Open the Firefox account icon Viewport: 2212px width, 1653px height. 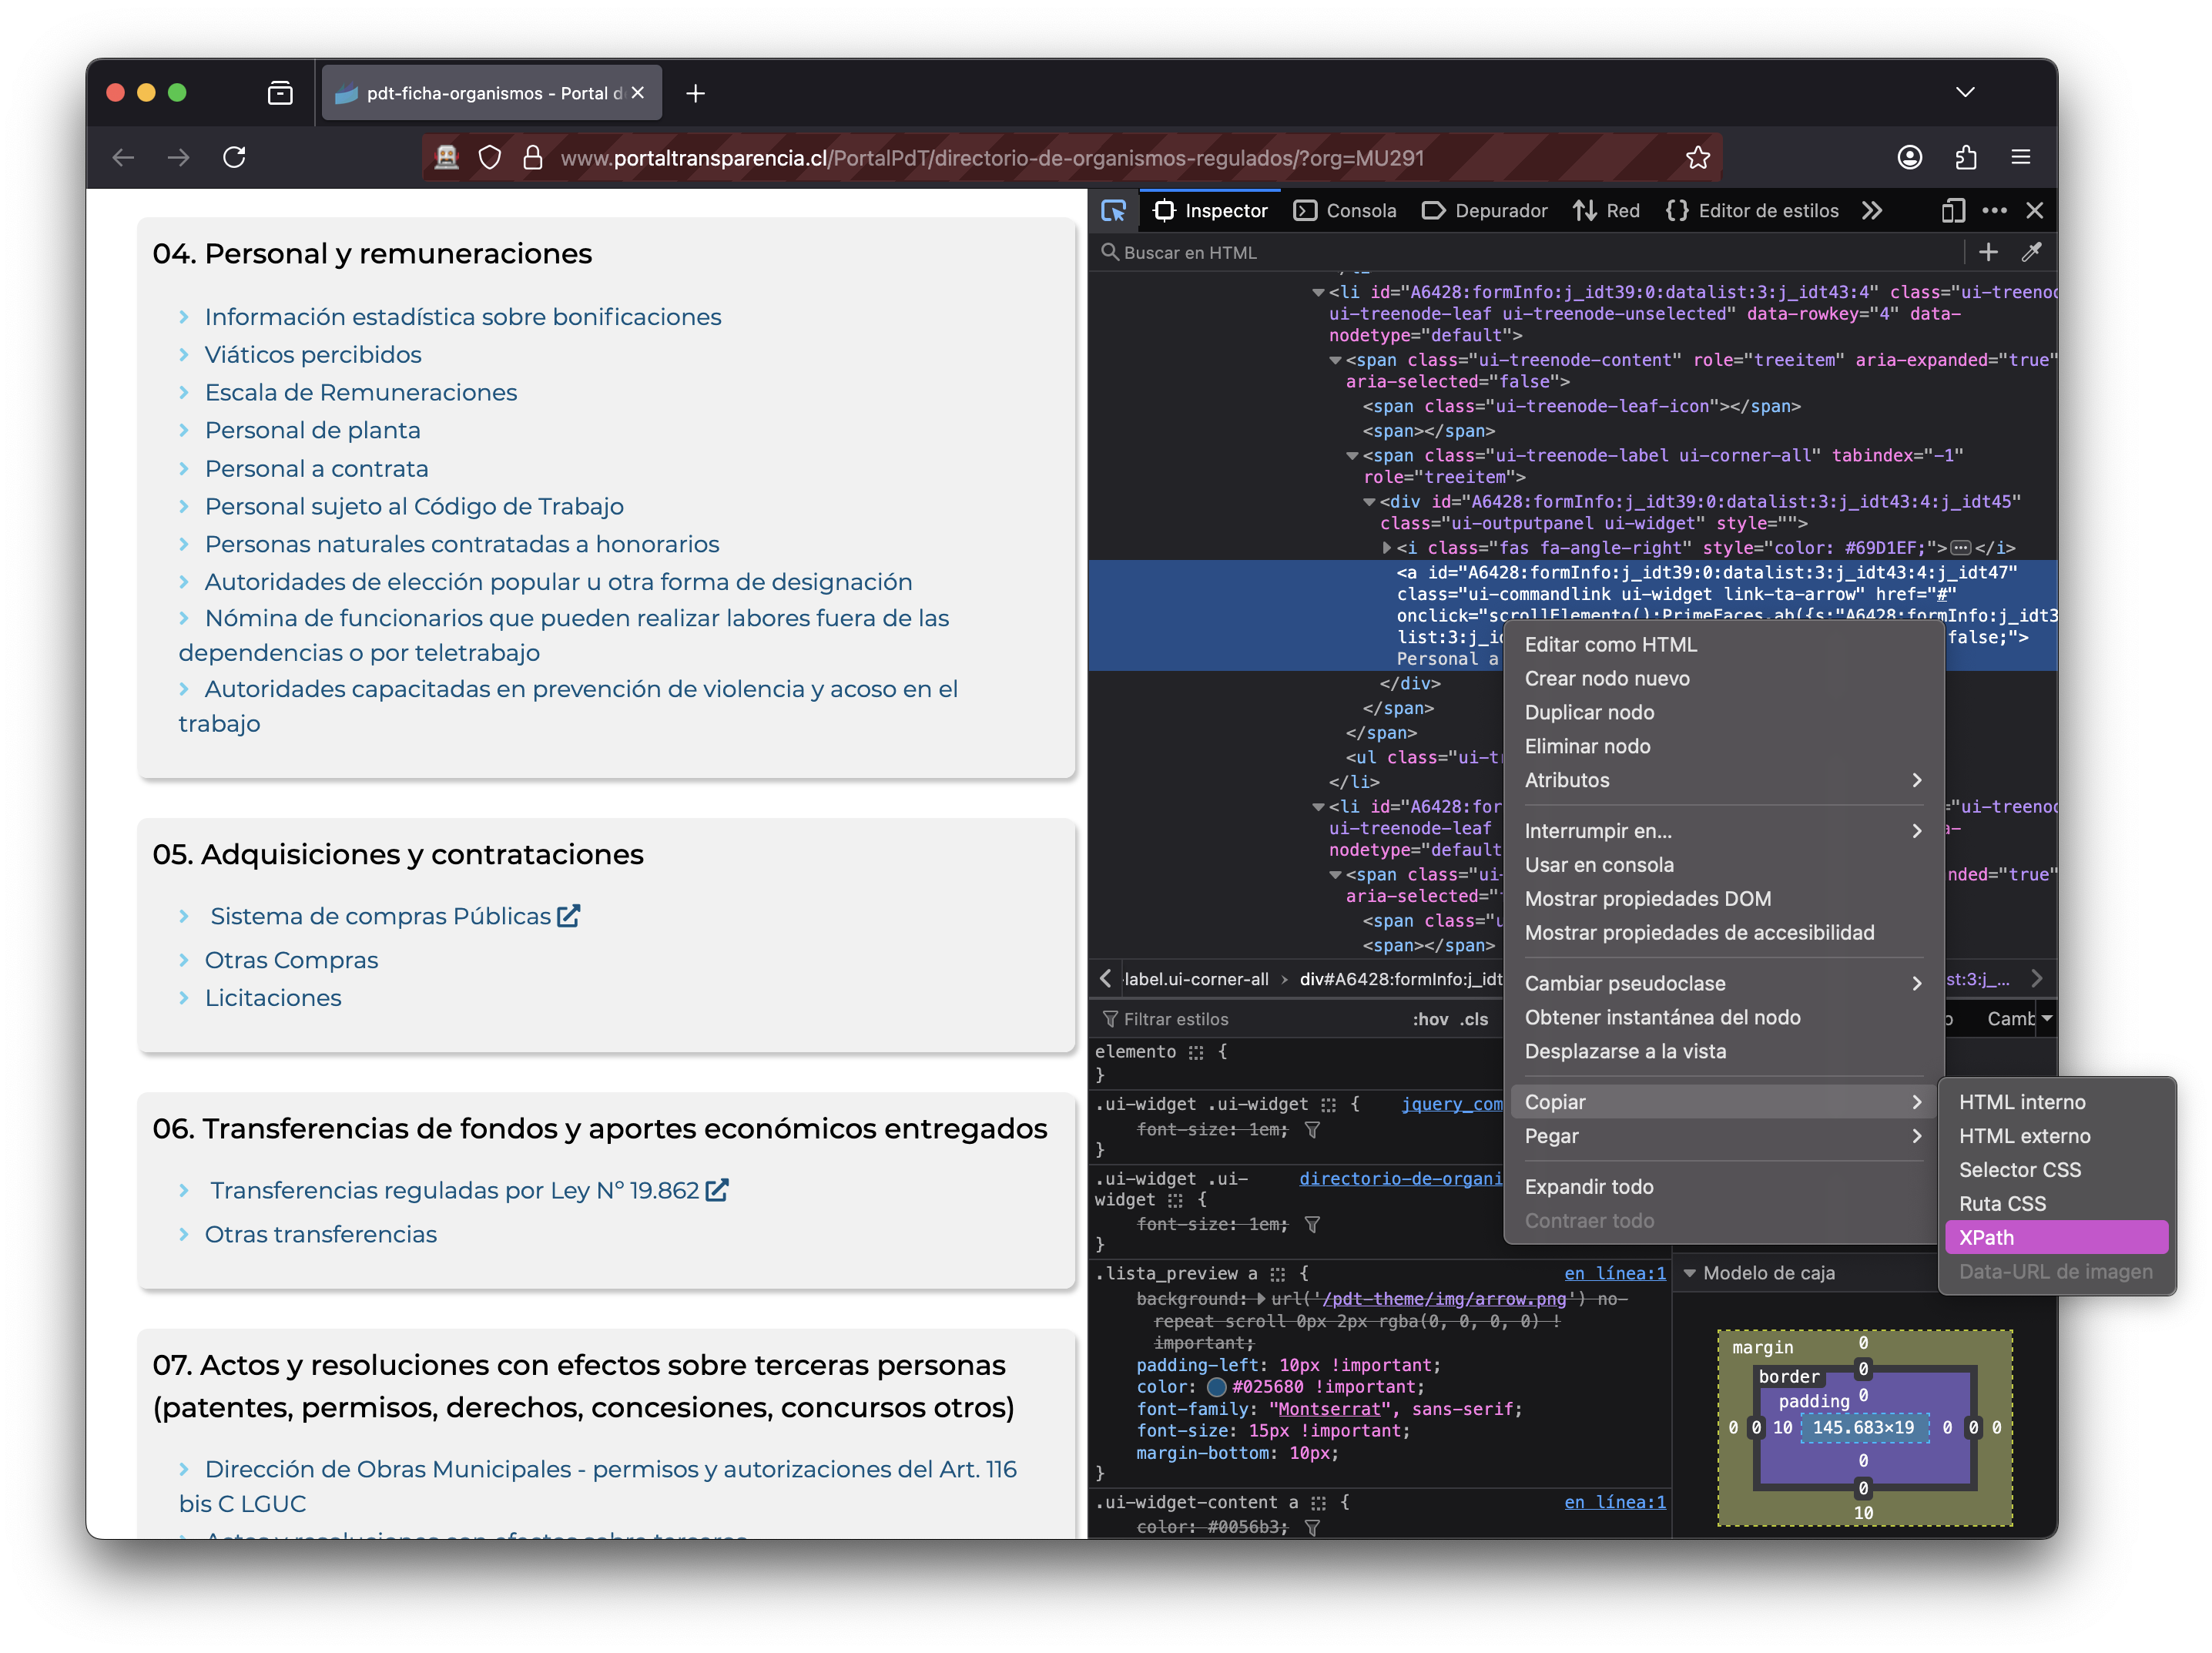[x=1909, y=158]
